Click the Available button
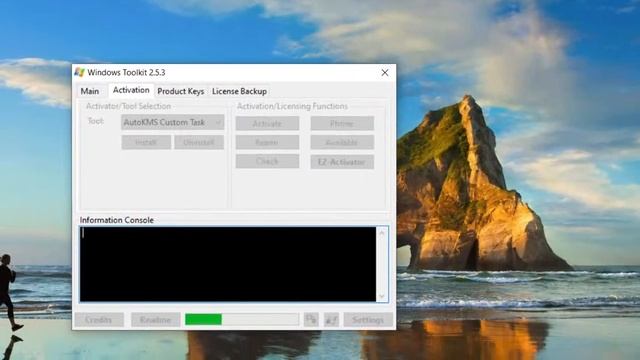Screen dimensions: 640x360 point(342,142)
